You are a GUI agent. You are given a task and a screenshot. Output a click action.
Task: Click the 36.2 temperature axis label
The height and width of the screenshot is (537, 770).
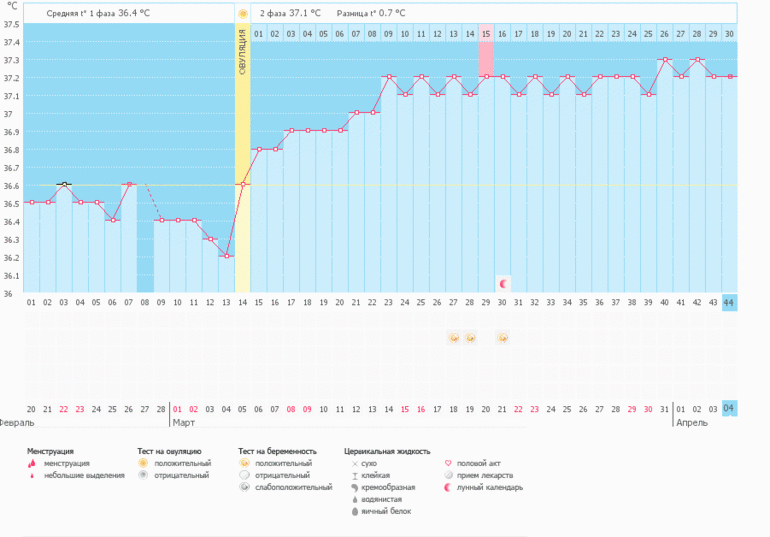click(12, 258)
